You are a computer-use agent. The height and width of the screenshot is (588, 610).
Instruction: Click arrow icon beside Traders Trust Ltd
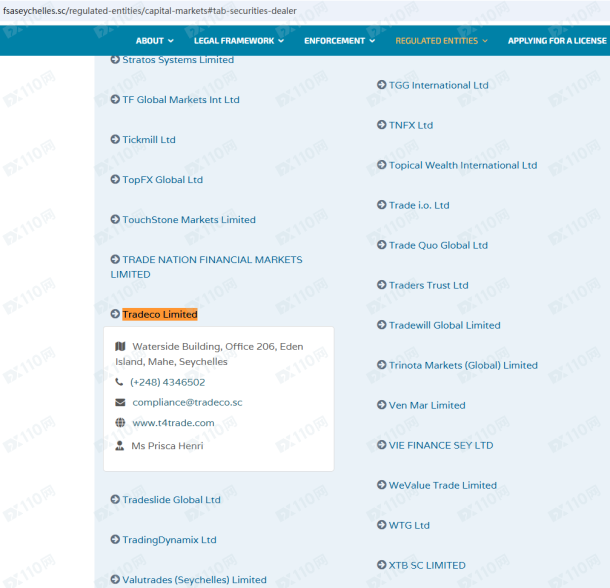click(x=382, y=285)
